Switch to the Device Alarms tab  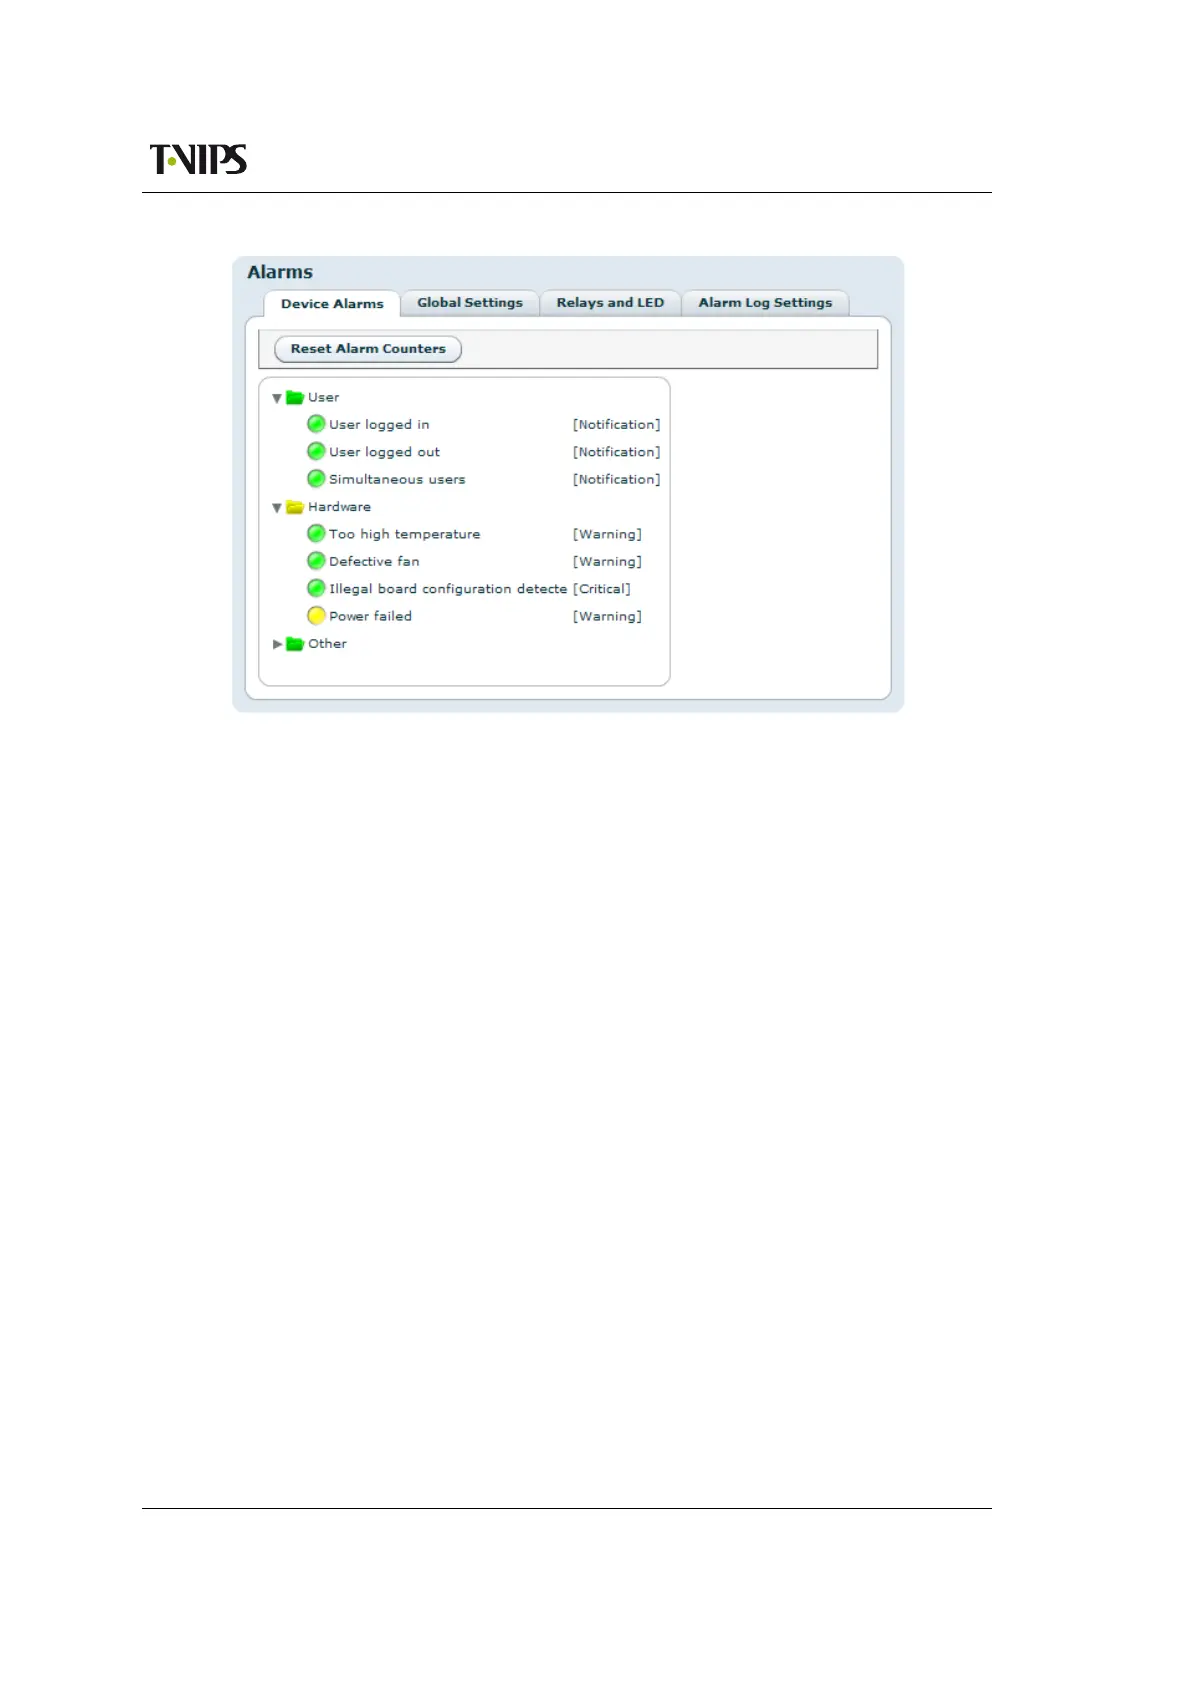(x=332, y=304)
